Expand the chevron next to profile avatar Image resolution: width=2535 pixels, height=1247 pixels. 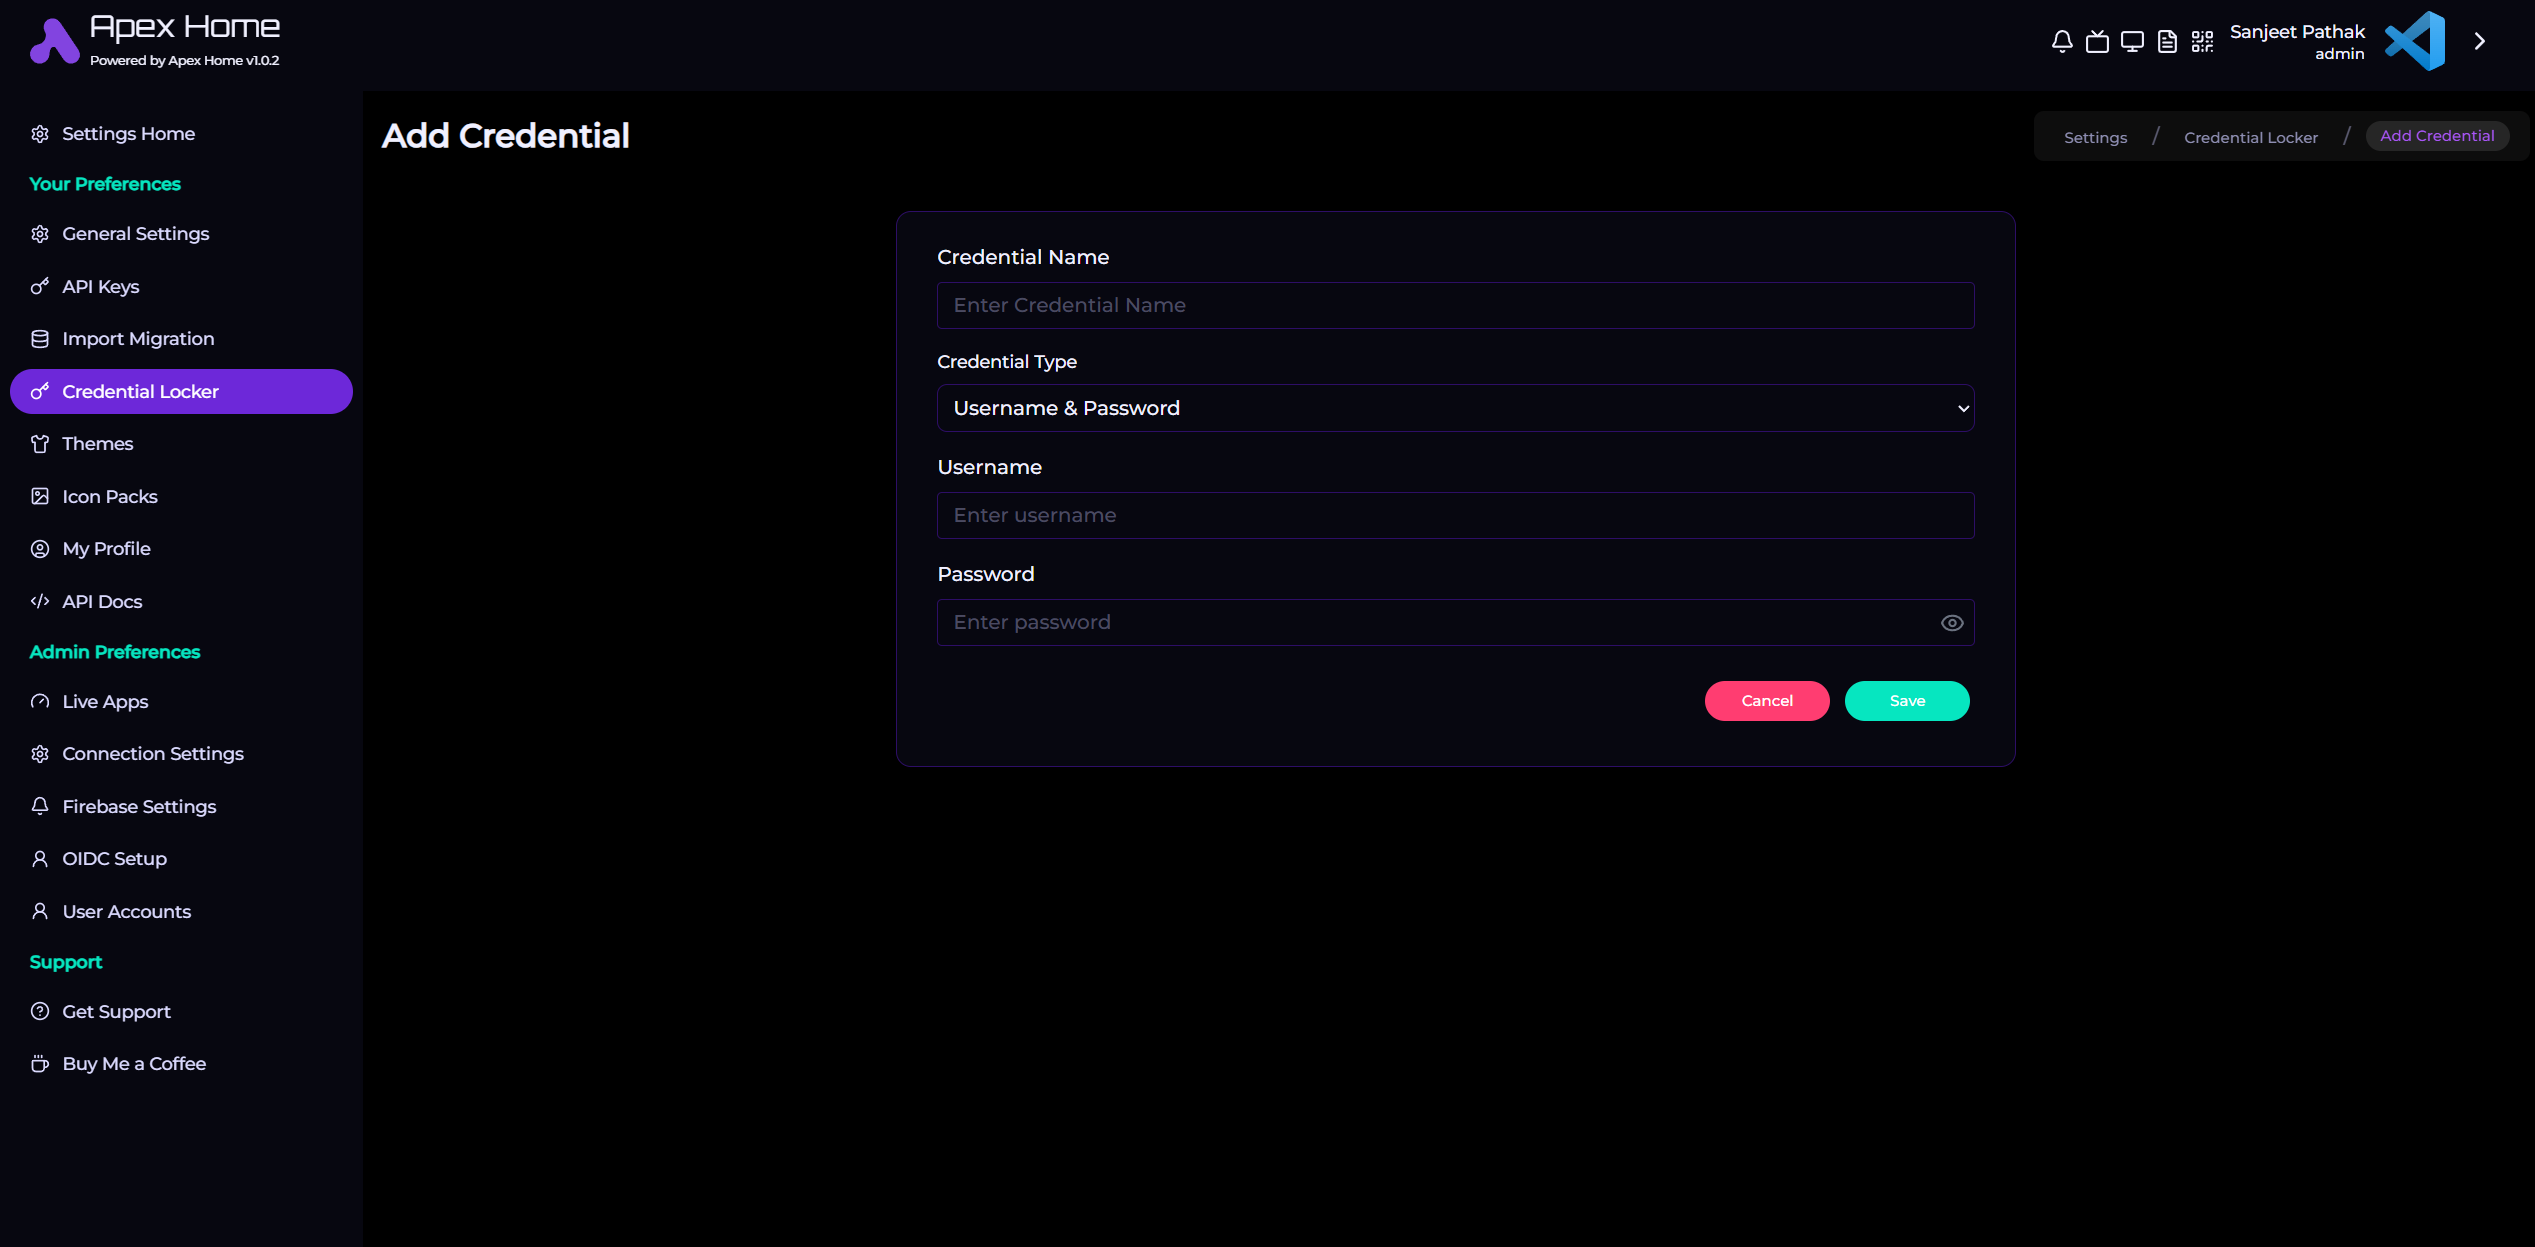(2479, 42)
